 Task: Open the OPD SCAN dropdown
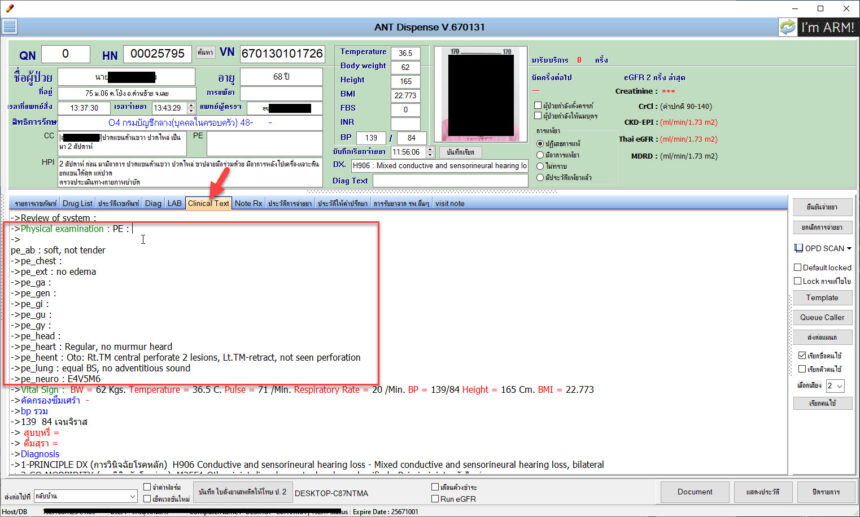click(822, 247)
